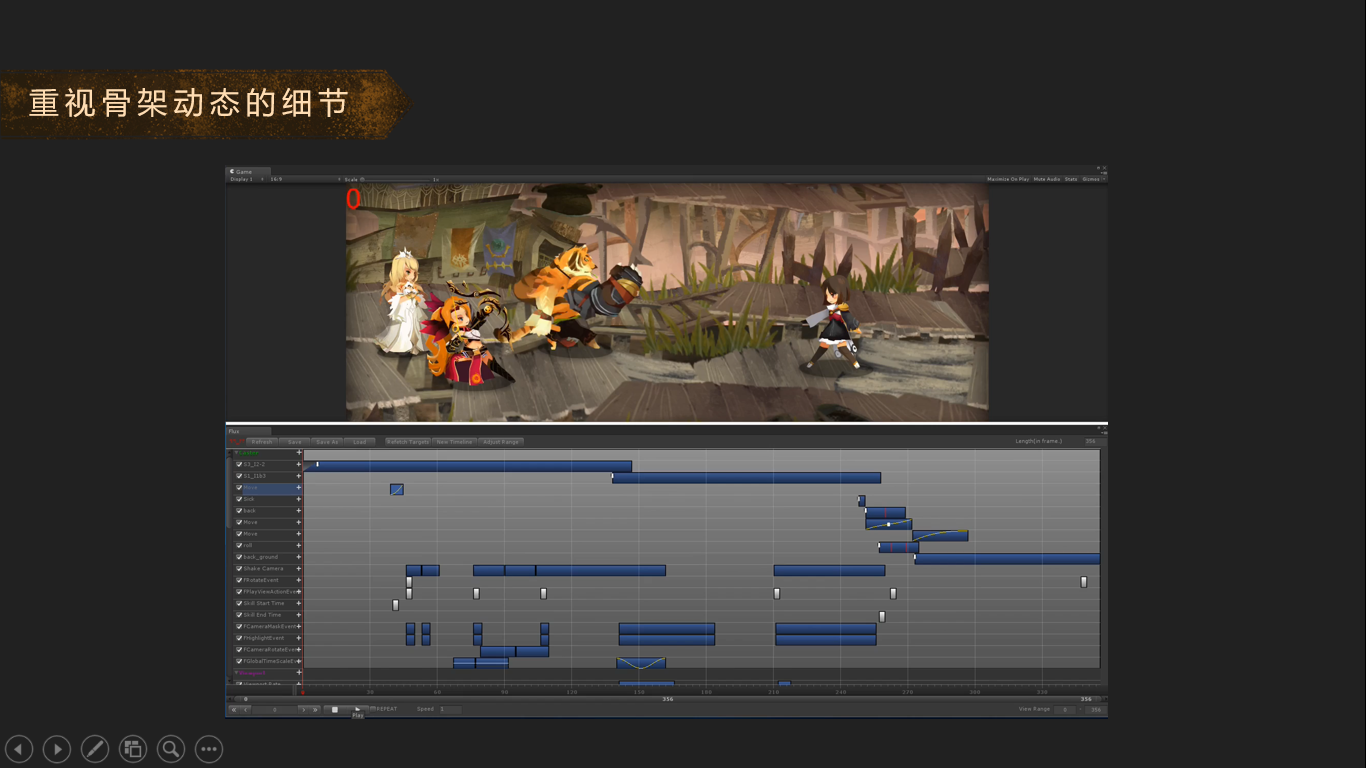Toggle Maximize On Play
The width and height of the screenshot is (1366, 768).
pos(1008,179)
